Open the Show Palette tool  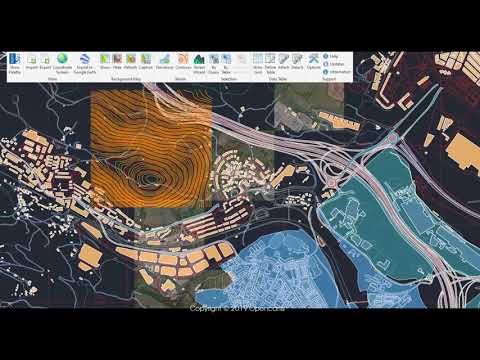(15, 63)
